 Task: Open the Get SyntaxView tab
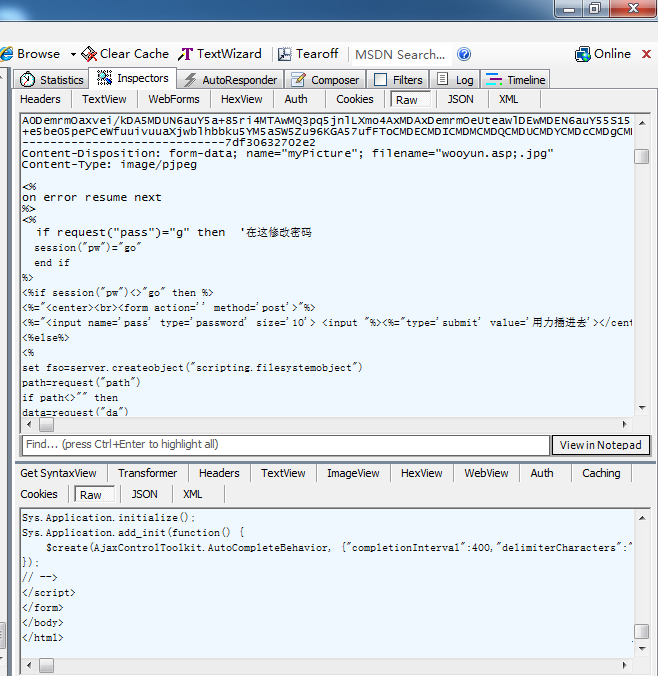click(58, 473)
